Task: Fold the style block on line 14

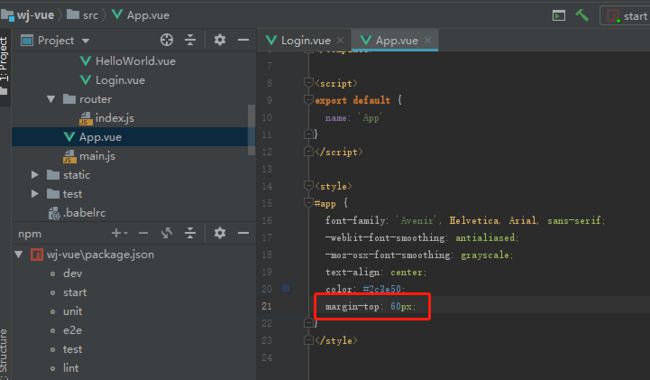Action: (308, 185)
